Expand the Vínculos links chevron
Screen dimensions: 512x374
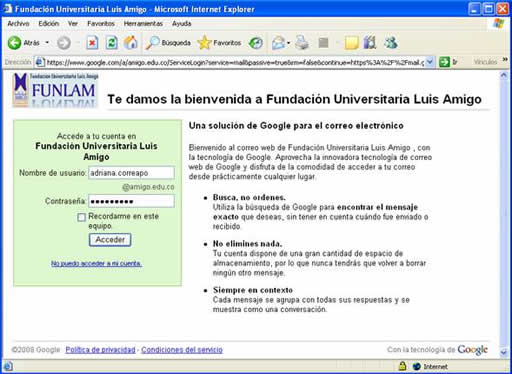coord(505,59)
